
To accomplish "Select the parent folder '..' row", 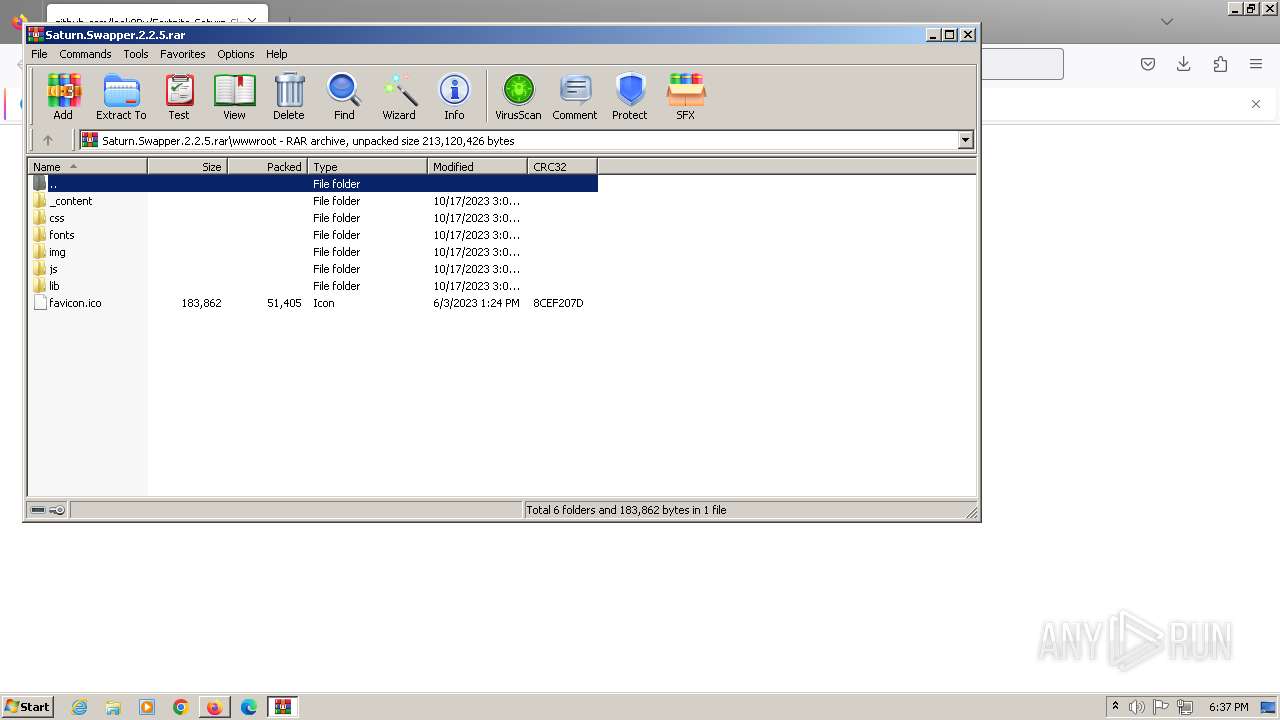I will point(313,184).
